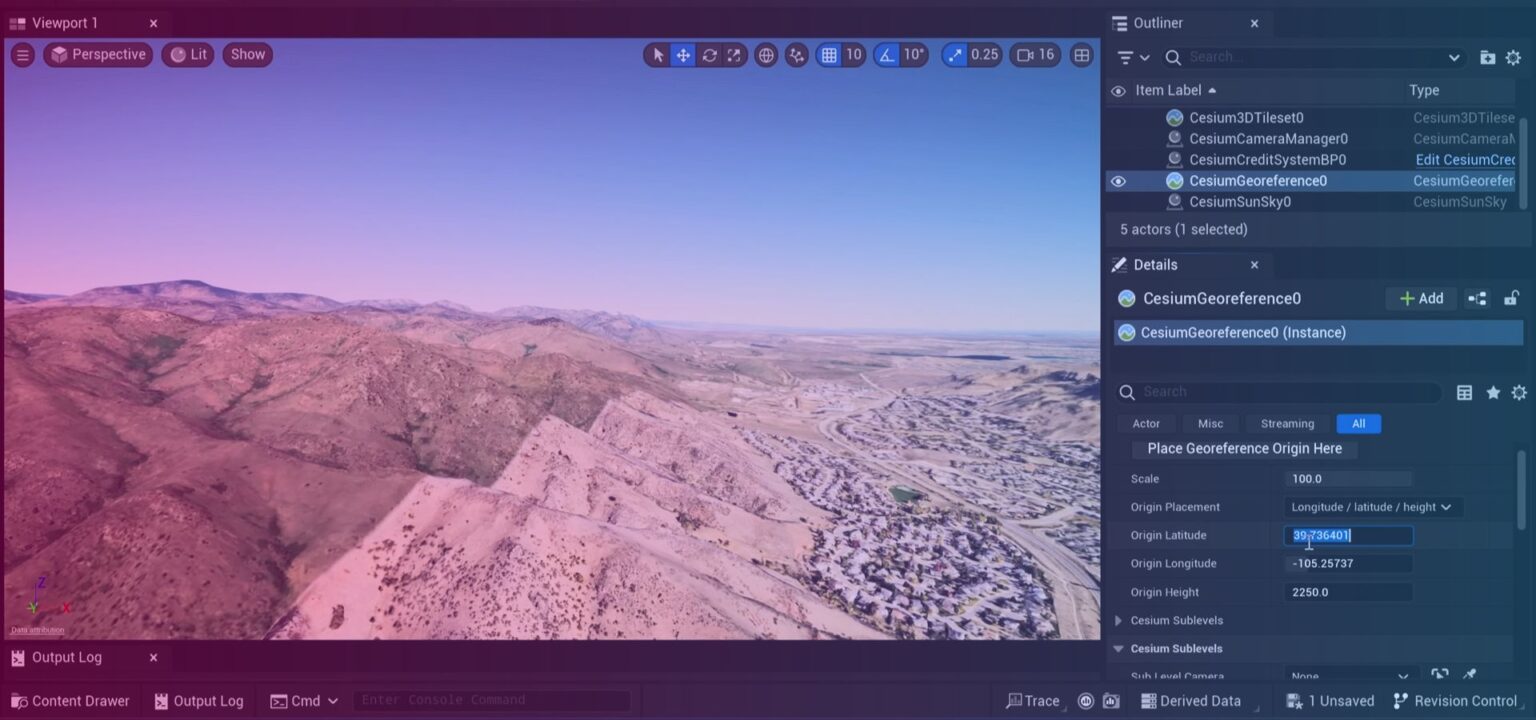The image size is (1536, 720).
Task: Switch to the Select arrow tool
Action: click(657, 55)
